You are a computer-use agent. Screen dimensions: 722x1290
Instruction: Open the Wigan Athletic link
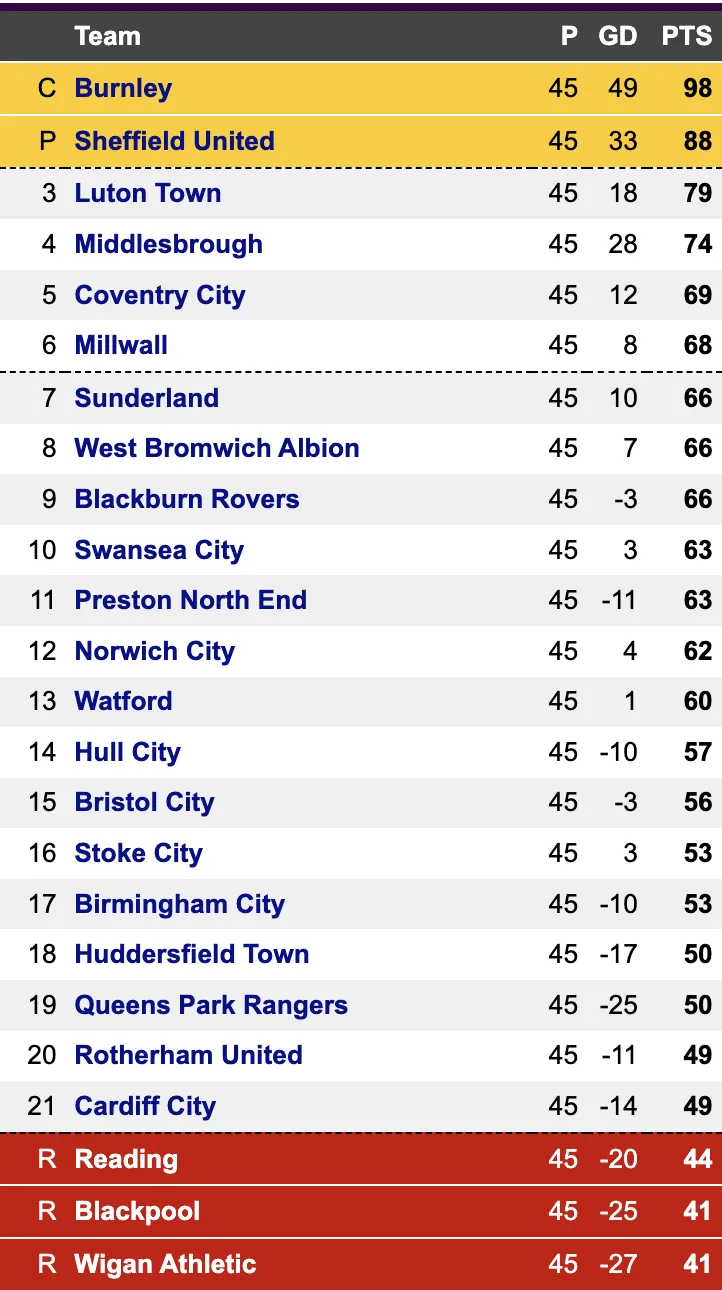click(165, 1264)
